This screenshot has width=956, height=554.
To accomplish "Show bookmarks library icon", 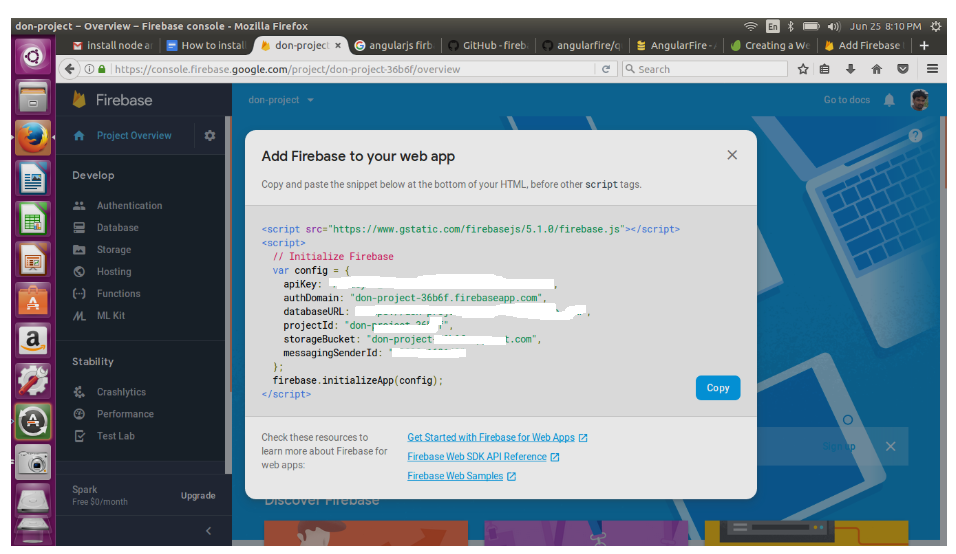I will click(824, 69).
